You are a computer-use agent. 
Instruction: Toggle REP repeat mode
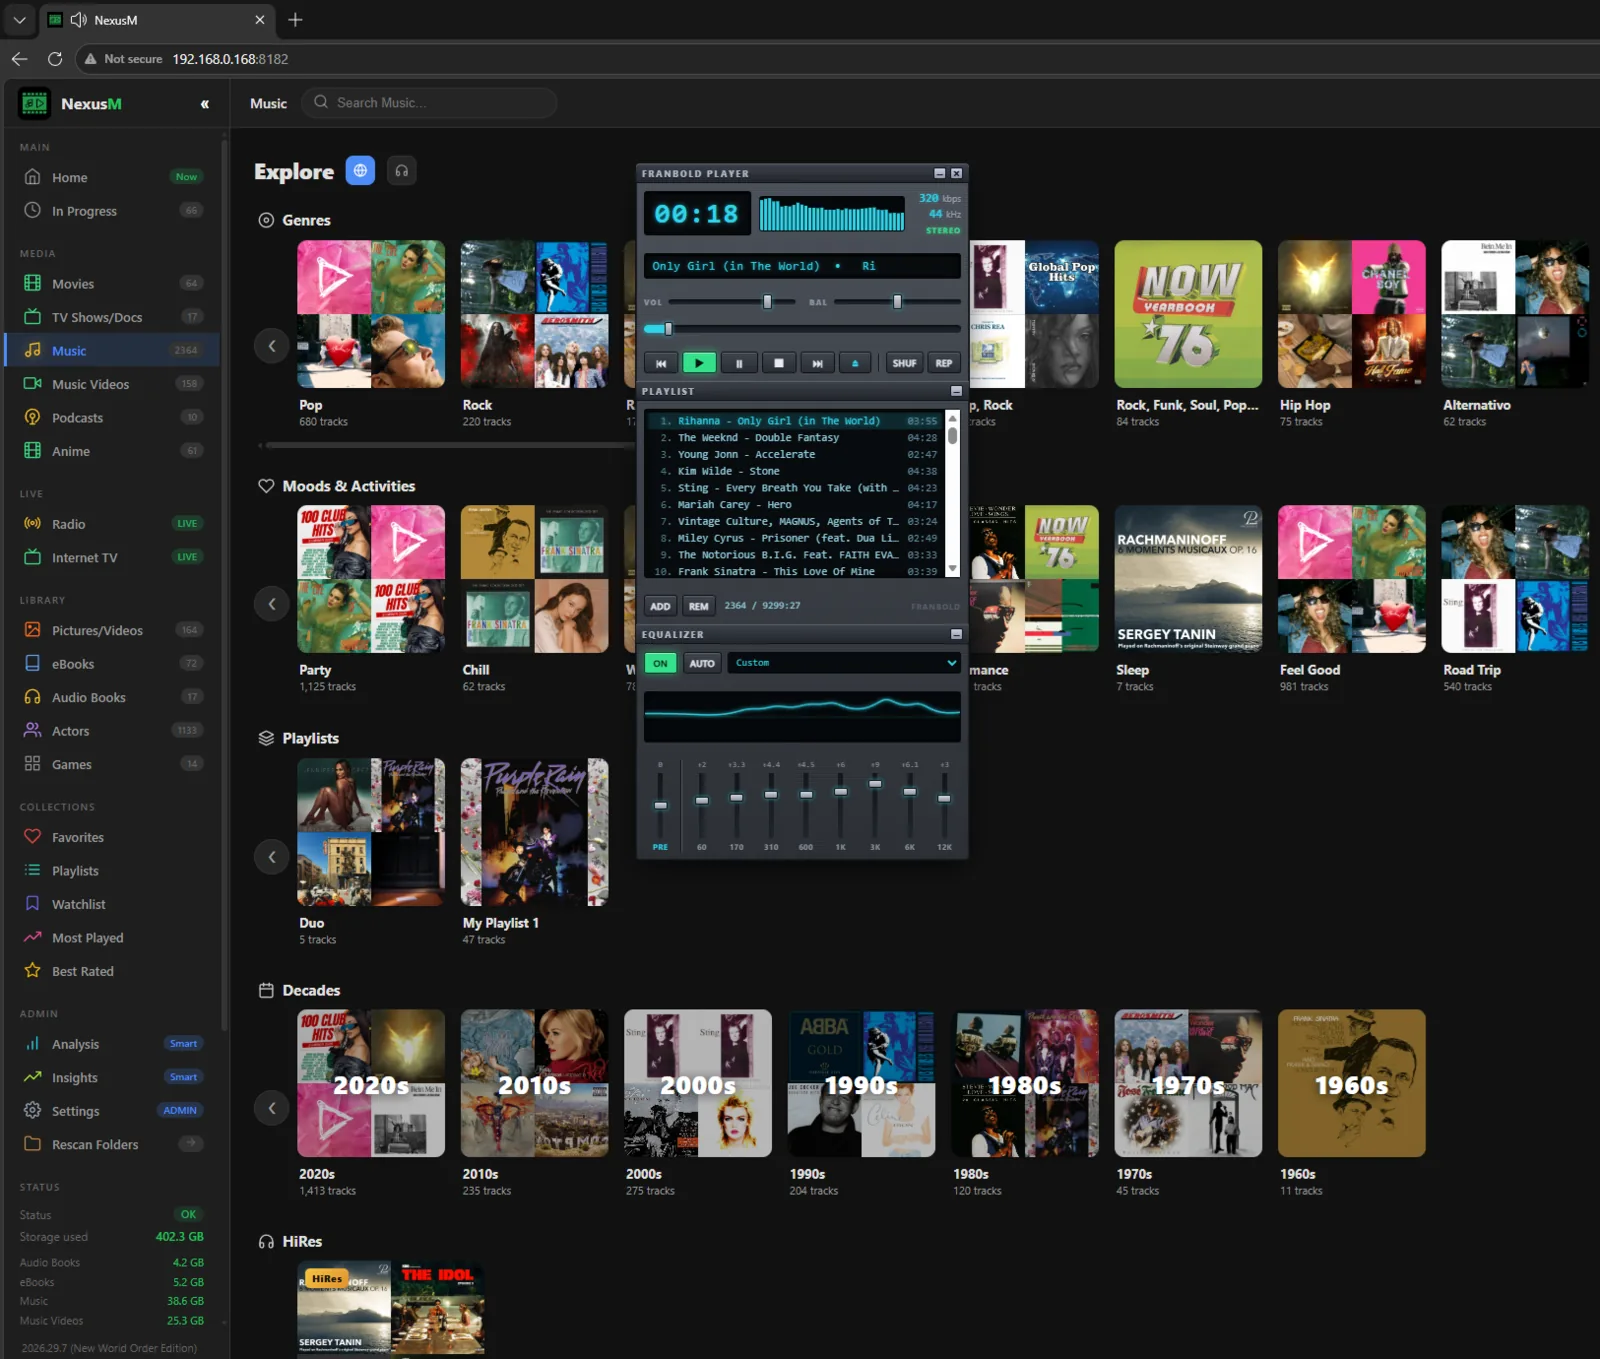coord(944,363)
